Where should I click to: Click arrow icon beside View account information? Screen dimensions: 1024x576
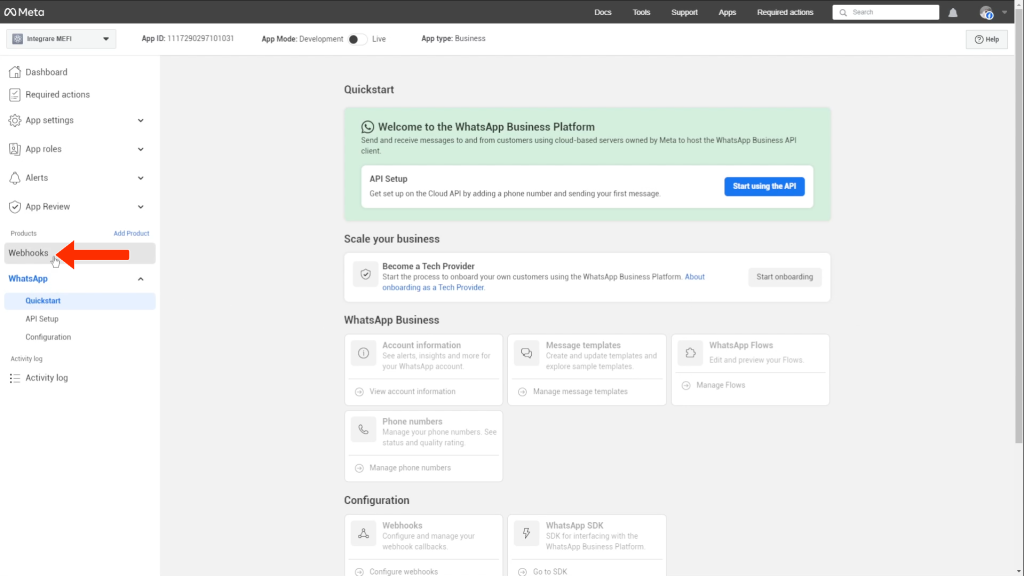pyautogui.click(x=359, y=392)
